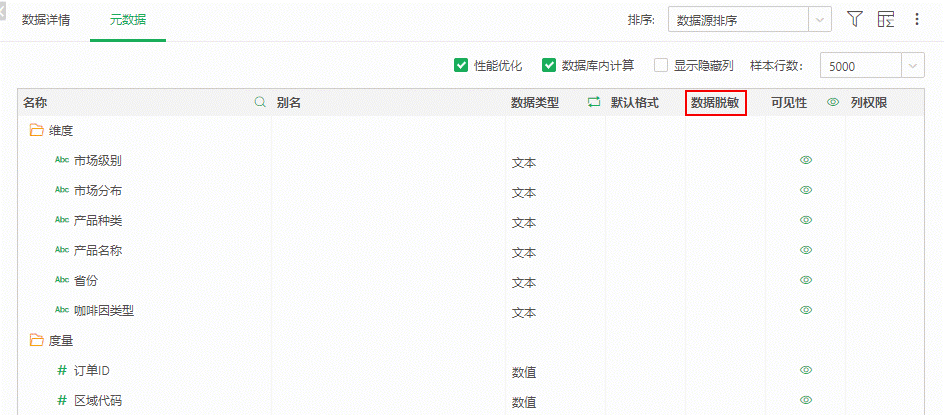Click the 数据脱敏 column header
The image size is (944, 415).
tap(716, 103)
